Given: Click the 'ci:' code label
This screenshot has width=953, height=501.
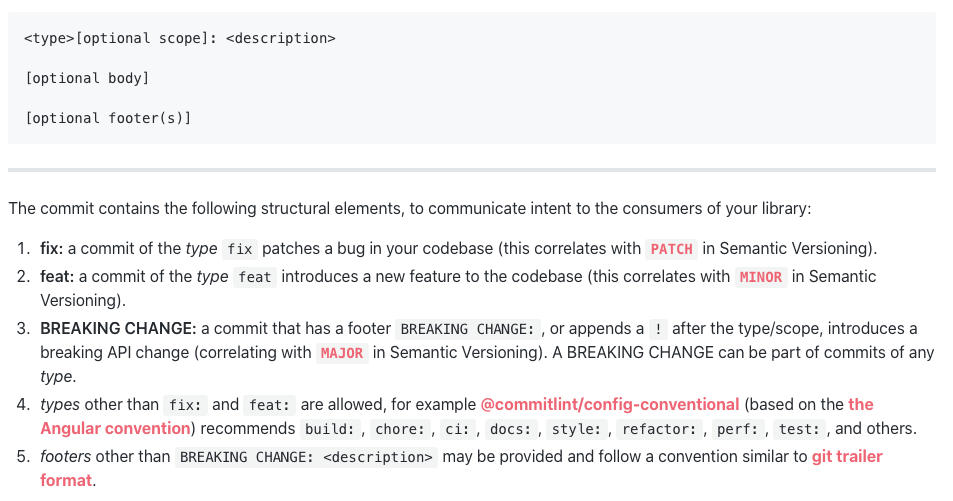Looking at the screenshot, I should (x=457, y=429).
